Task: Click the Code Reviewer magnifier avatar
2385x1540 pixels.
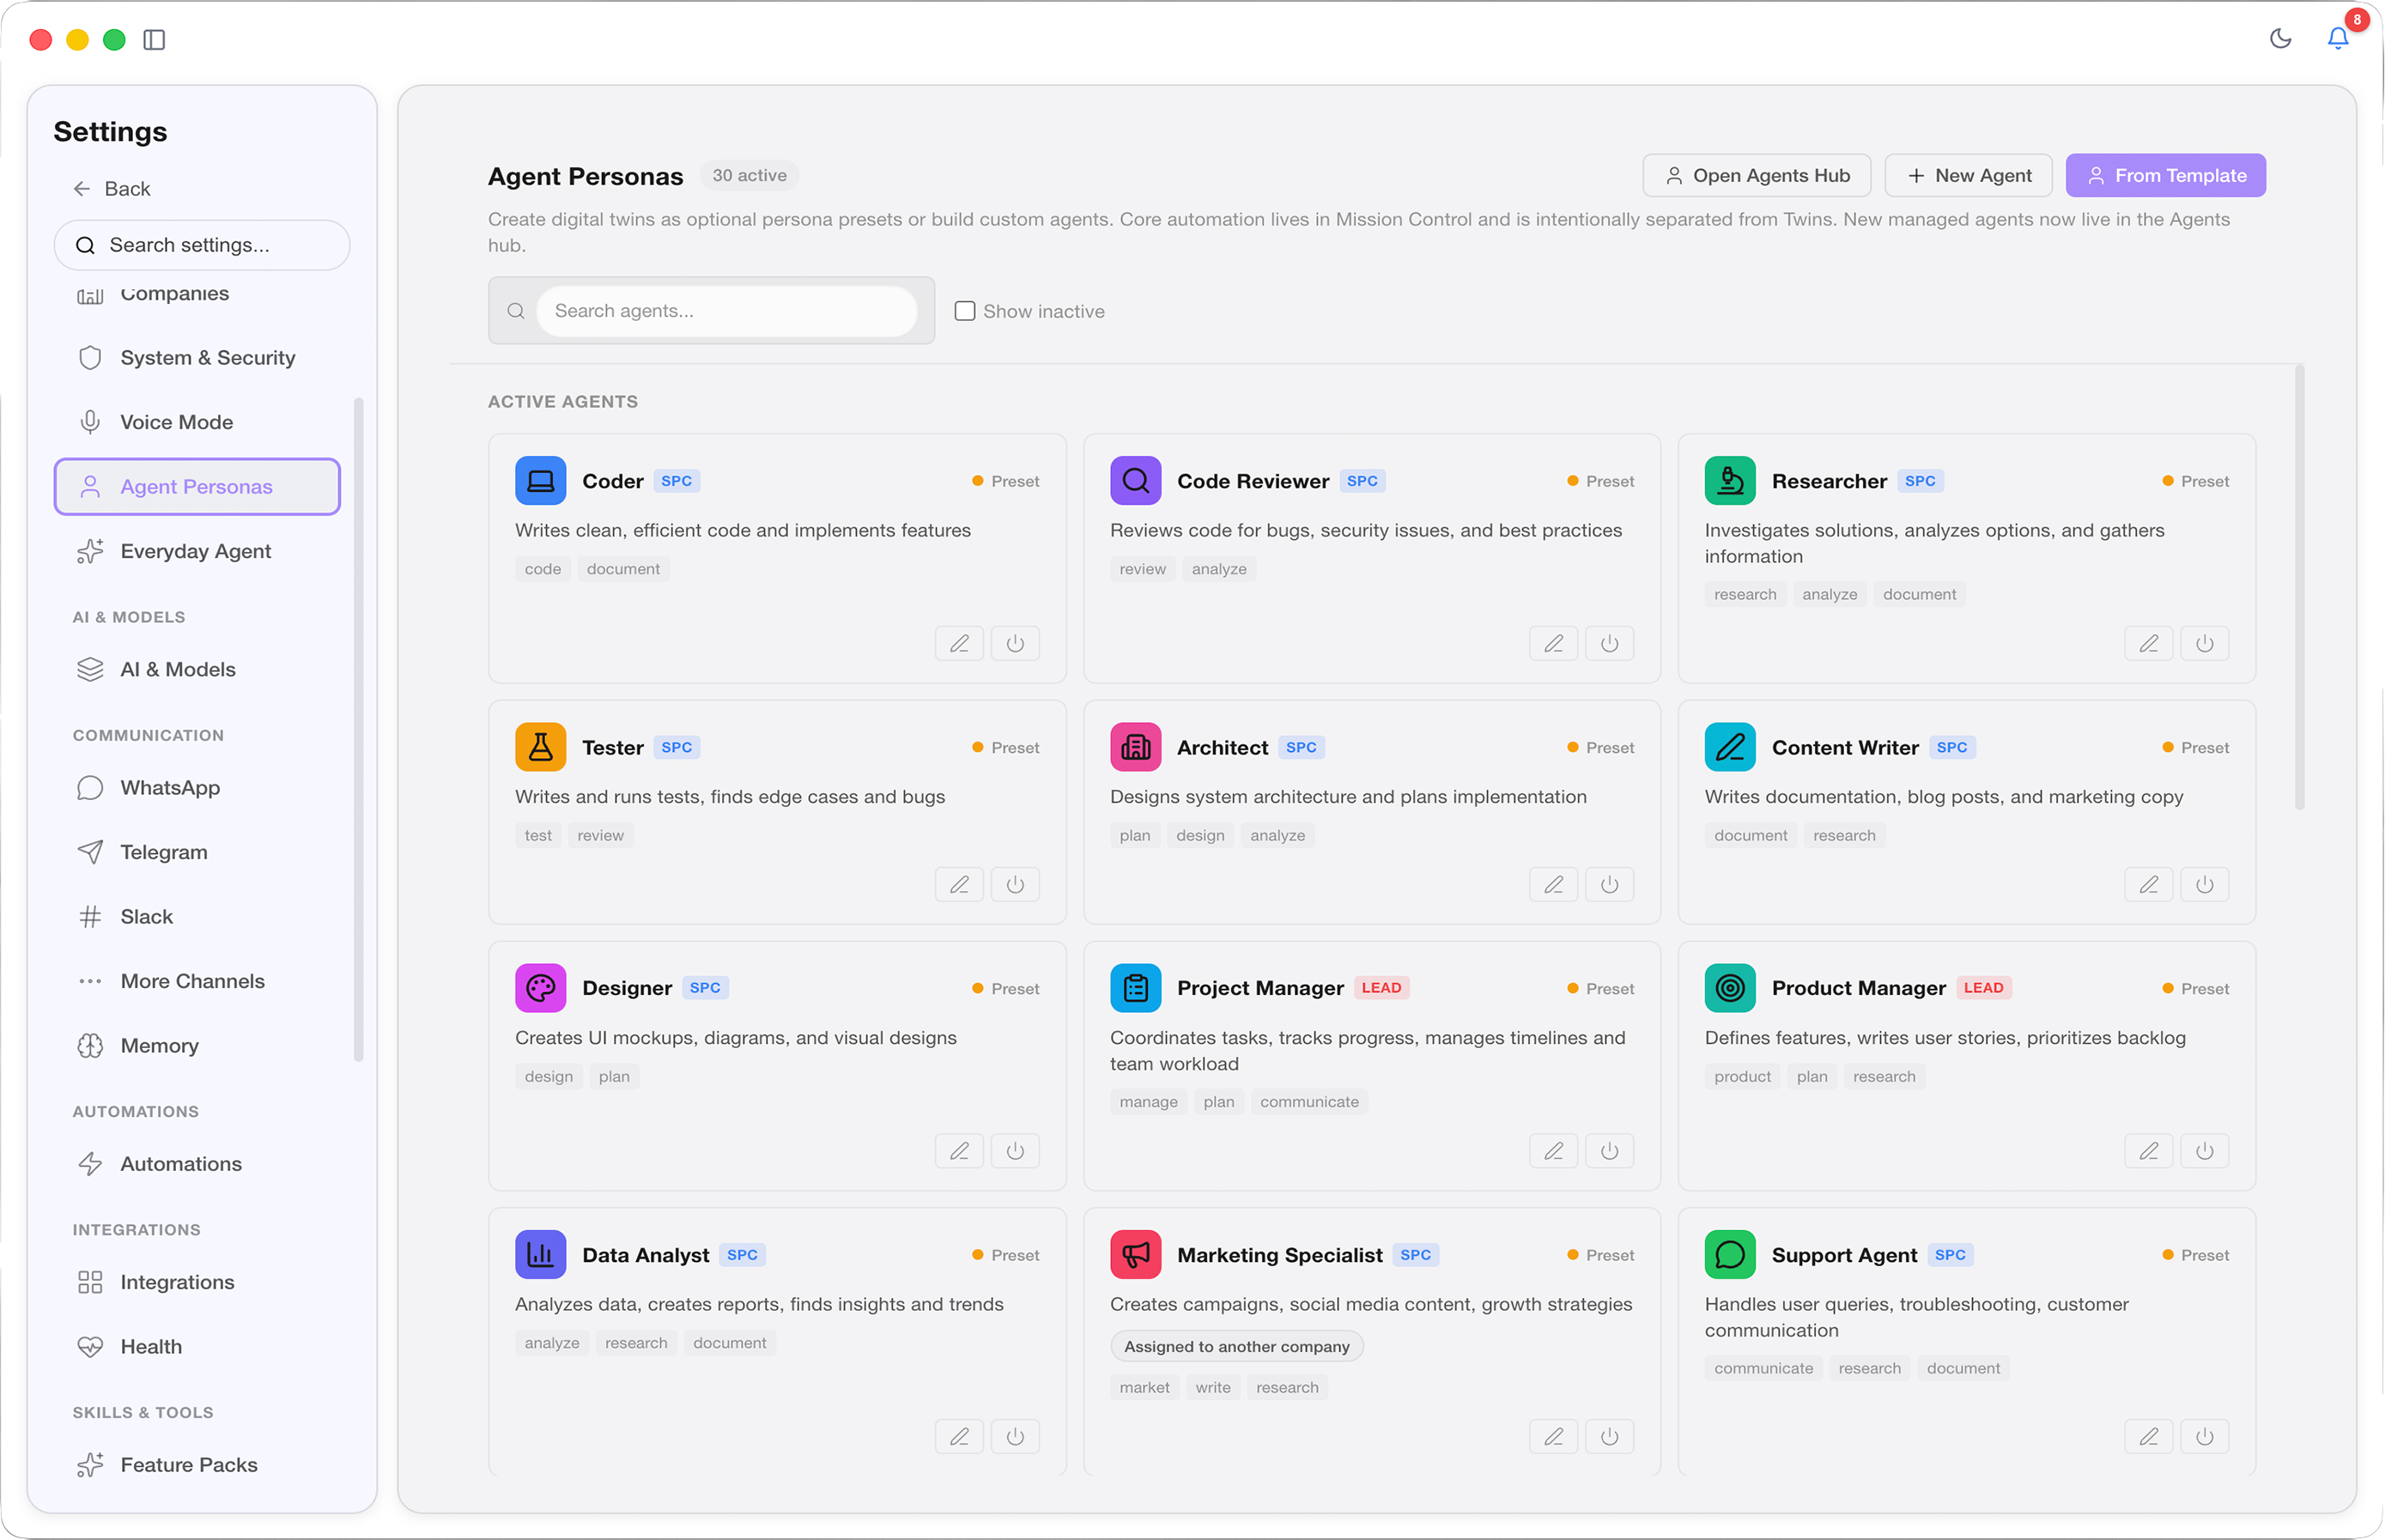Action: coord(1135,481)
